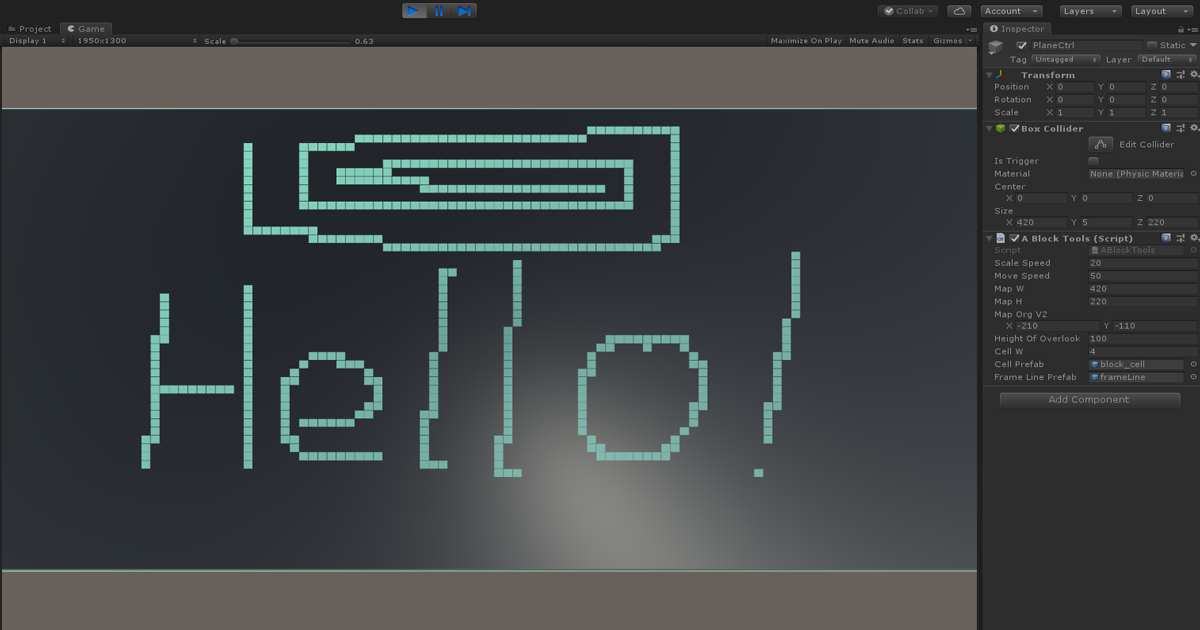The image size is (1200, 630).
Task: Open the Layer dropdown showing Default
Action: [1166, 60]
